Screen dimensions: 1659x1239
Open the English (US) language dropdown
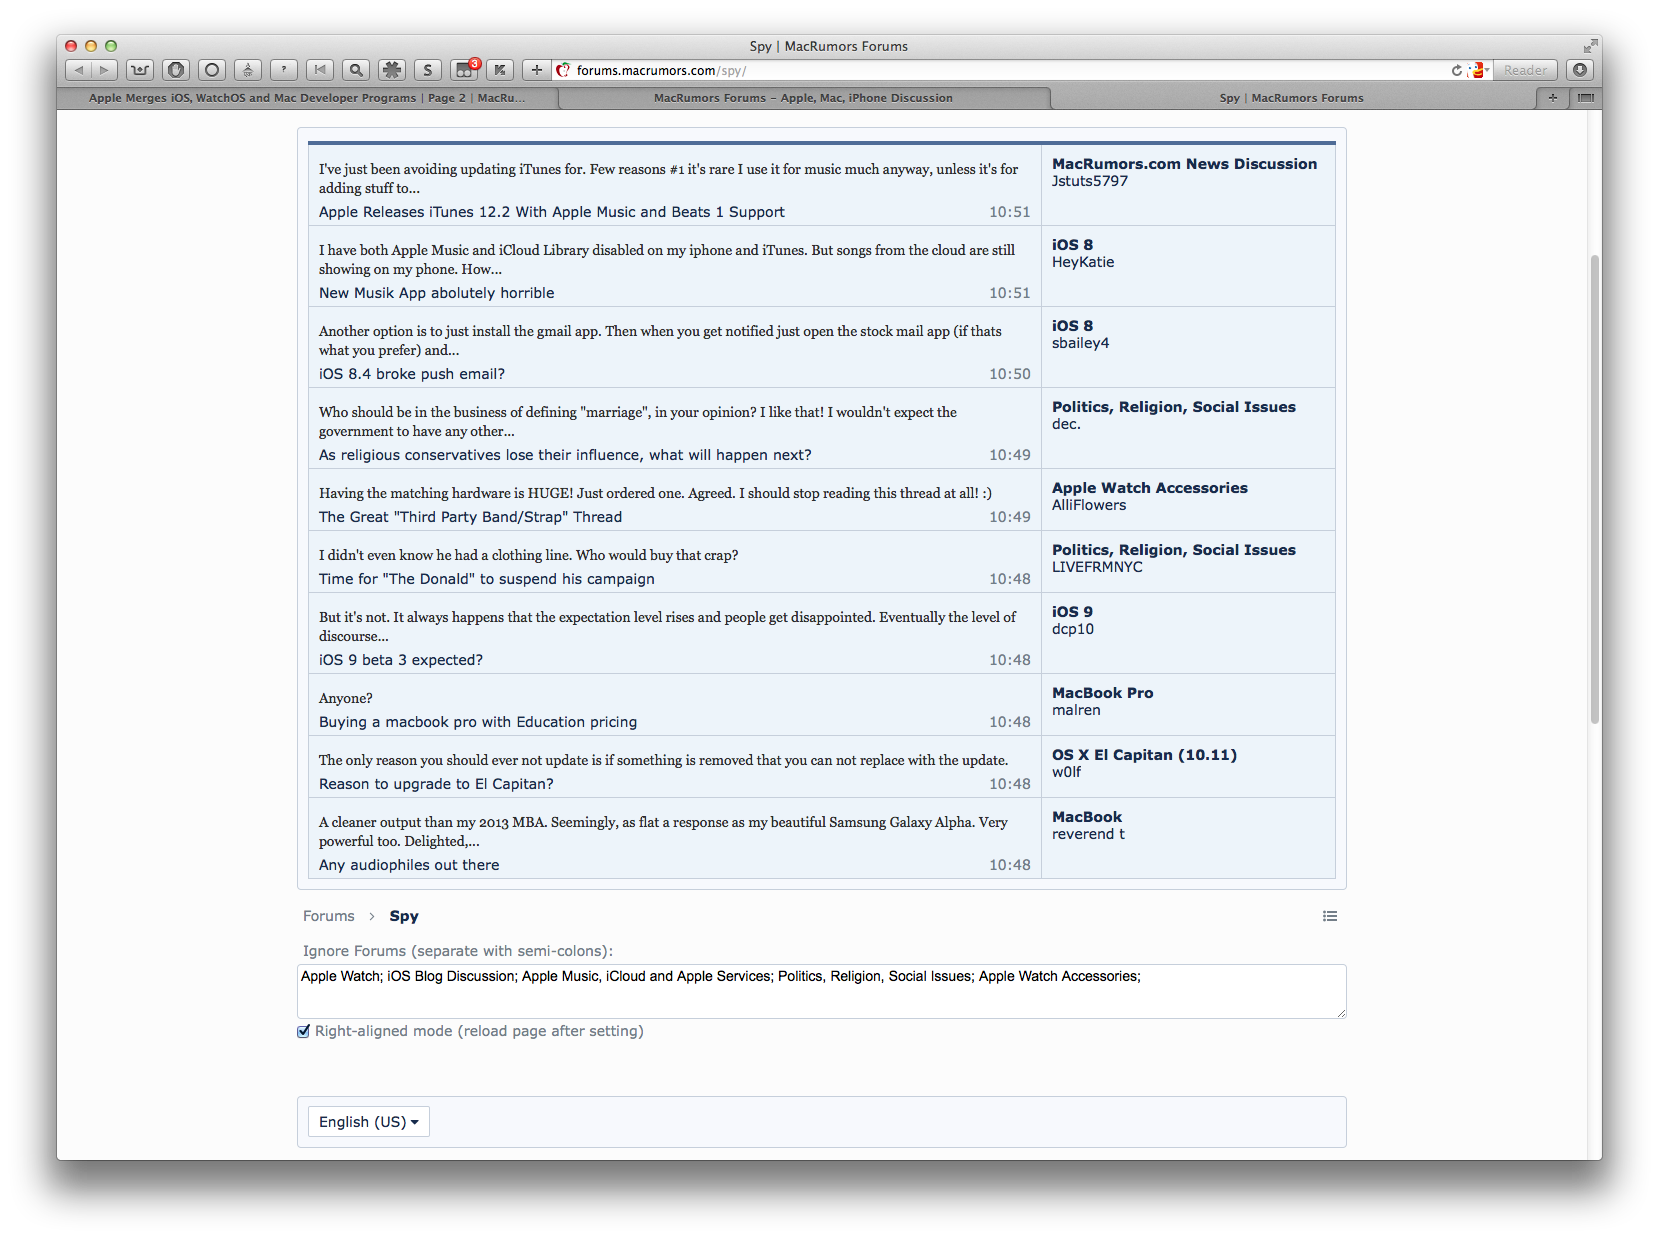(x=369, y=1122)
